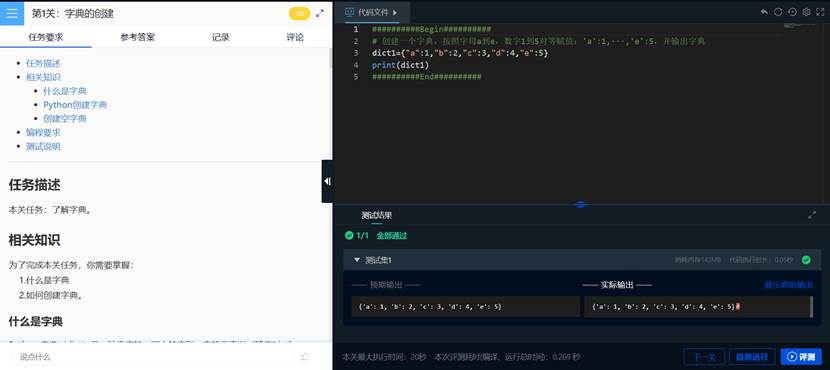830x370 pixels.
Task: Click the expected output text box
Action: tap(466, 306)
